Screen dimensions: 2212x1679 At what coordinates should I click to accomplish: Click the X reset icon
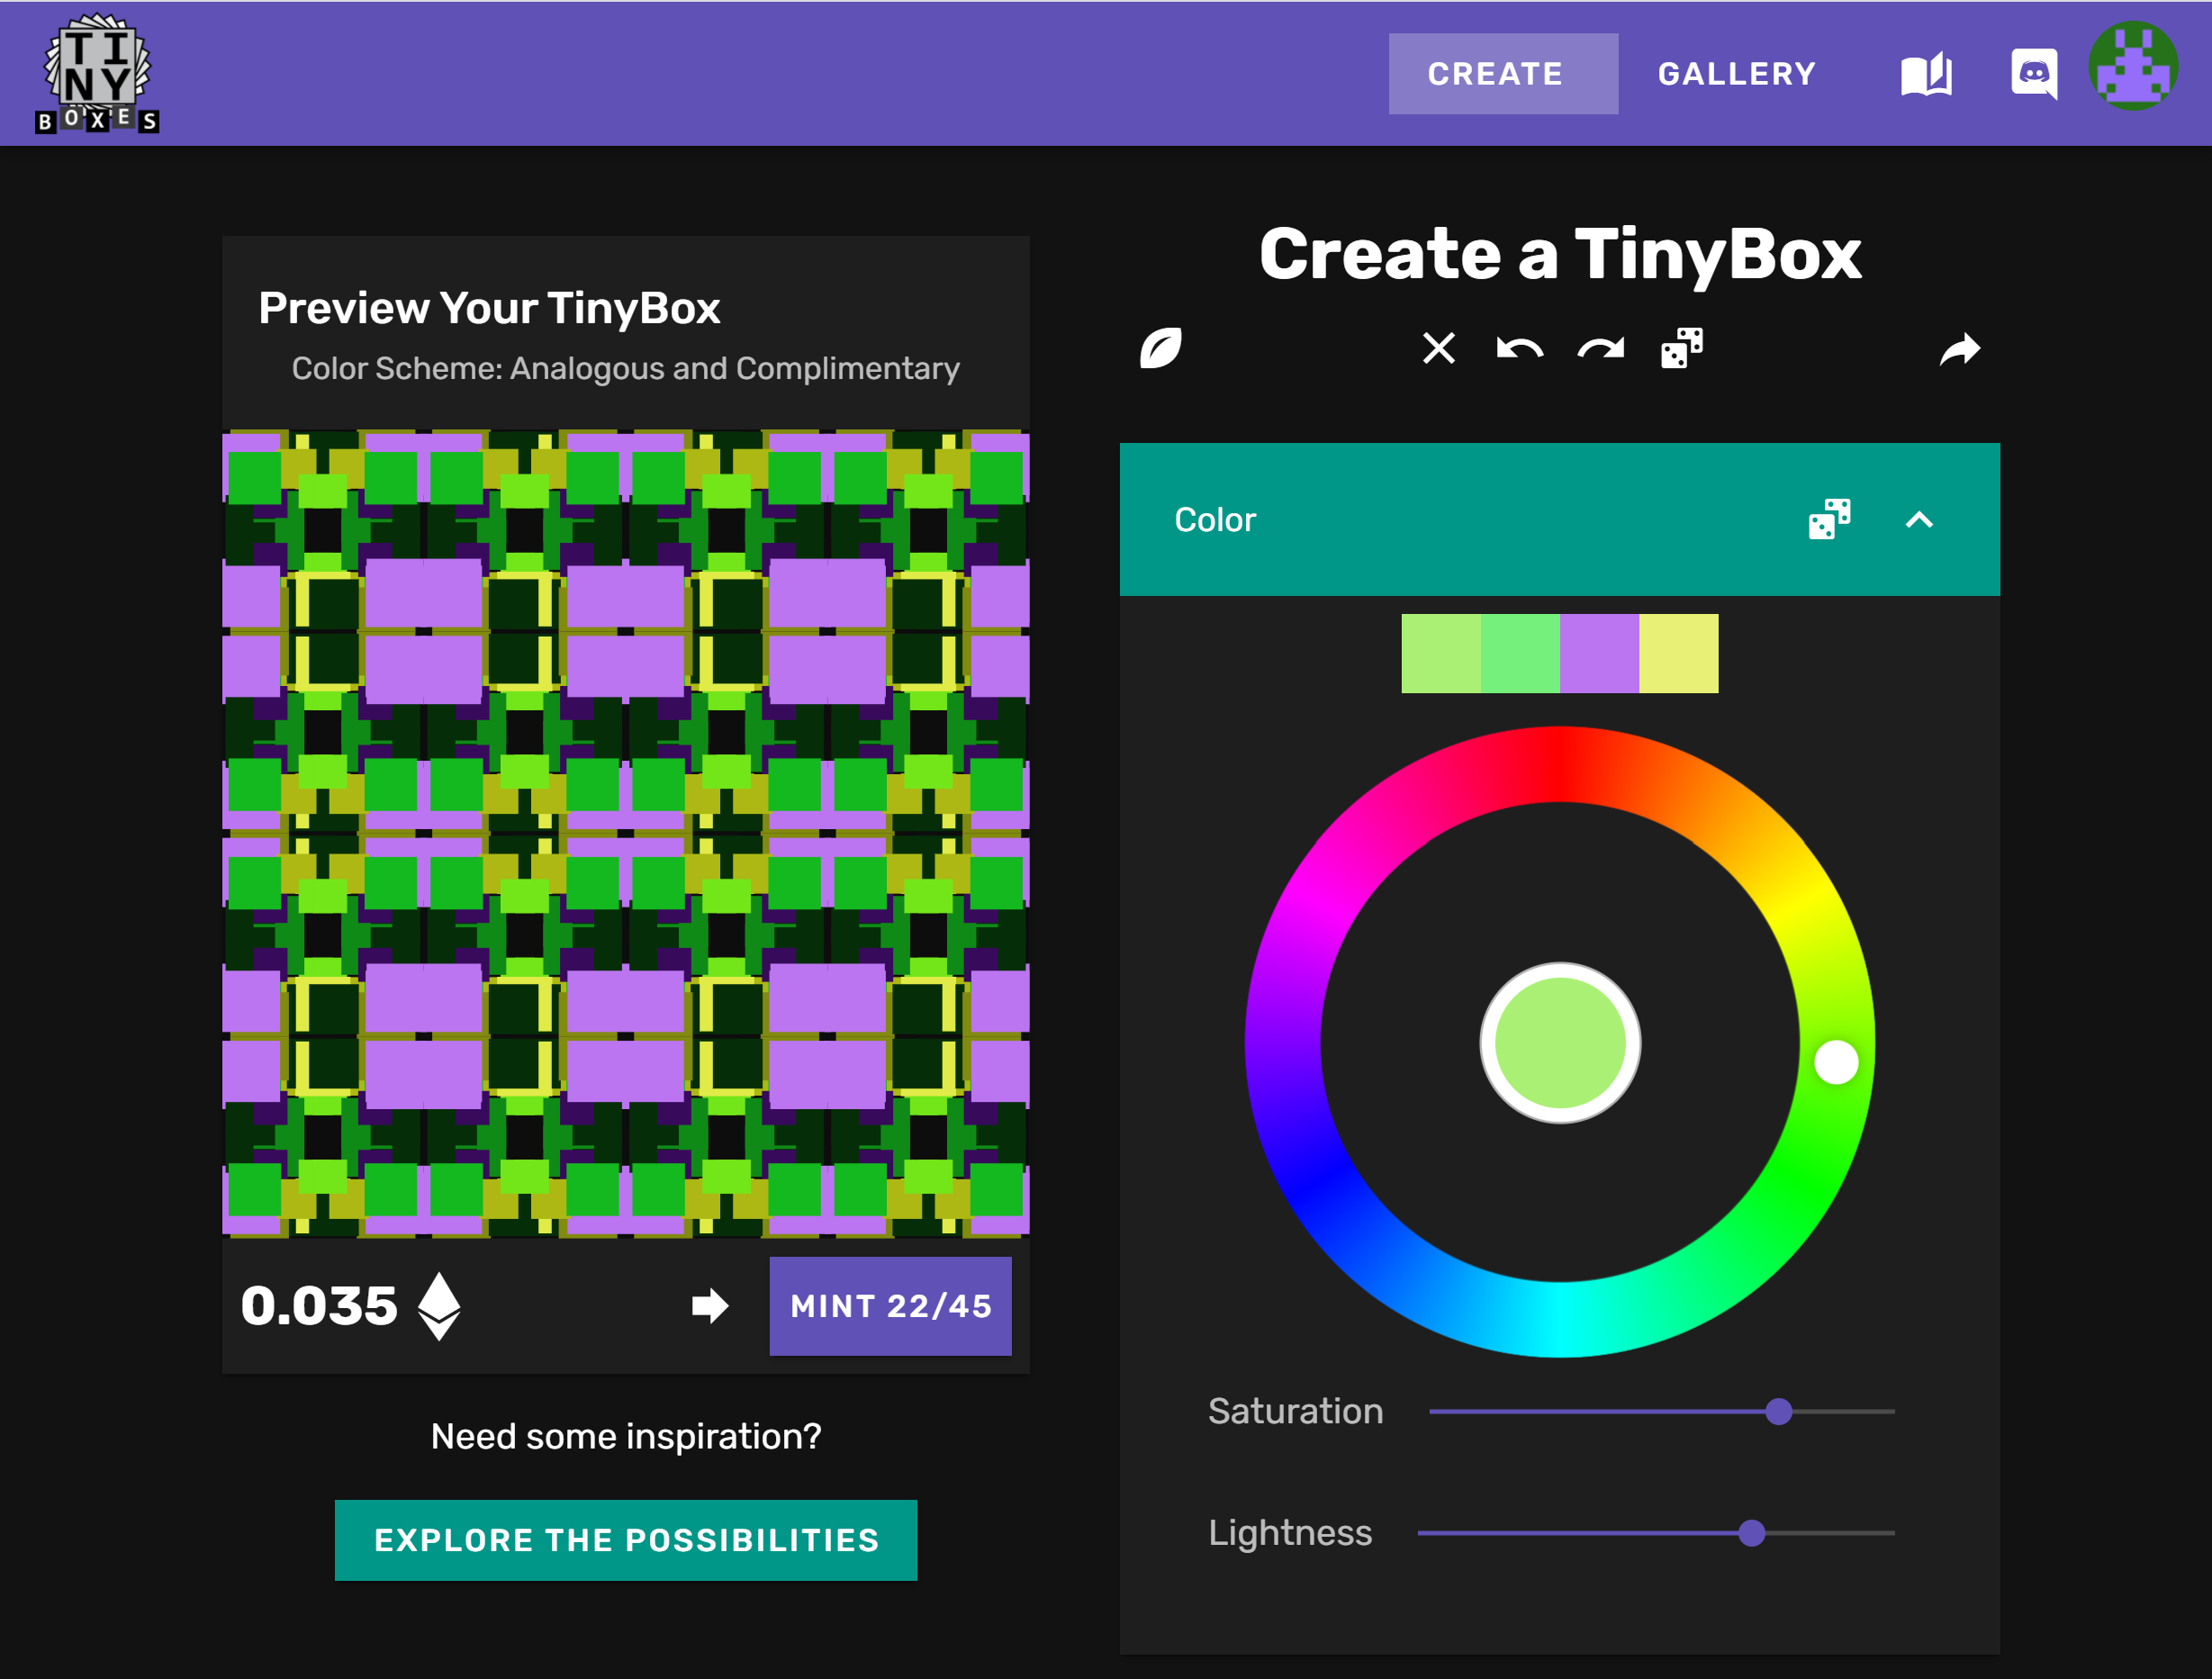pos(1438,348)
